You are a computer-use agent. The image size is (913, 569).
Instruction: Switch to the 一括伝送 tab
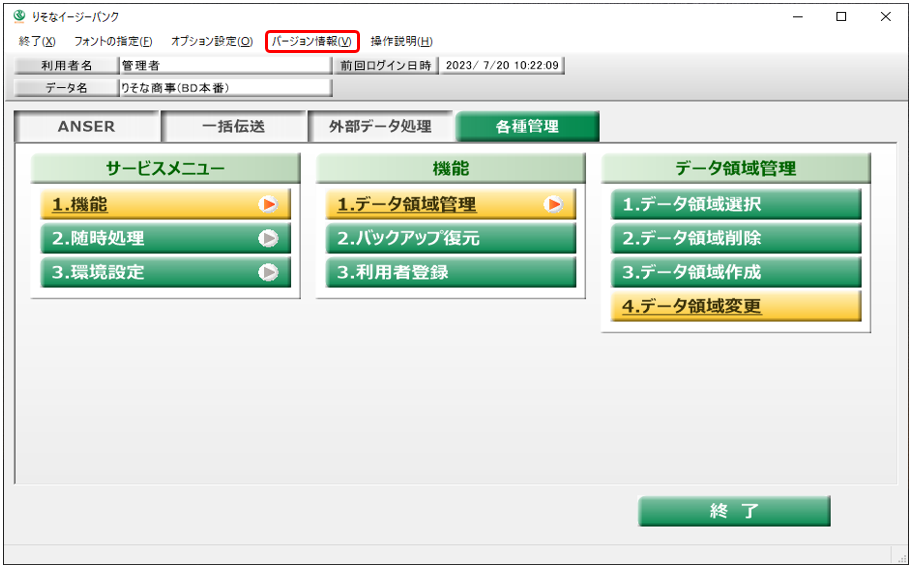(233, 126)
